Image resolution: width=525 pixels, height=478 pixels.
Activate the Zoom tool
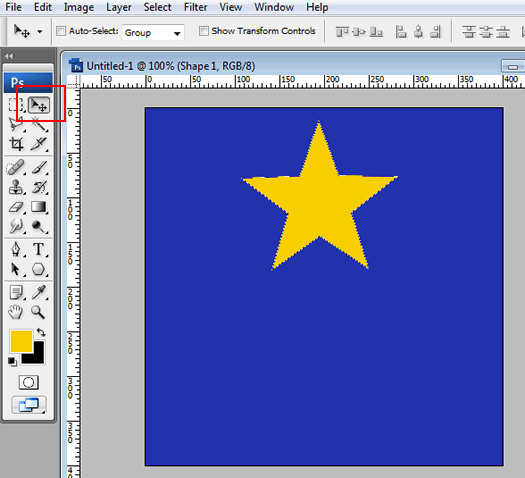(38, 312)
